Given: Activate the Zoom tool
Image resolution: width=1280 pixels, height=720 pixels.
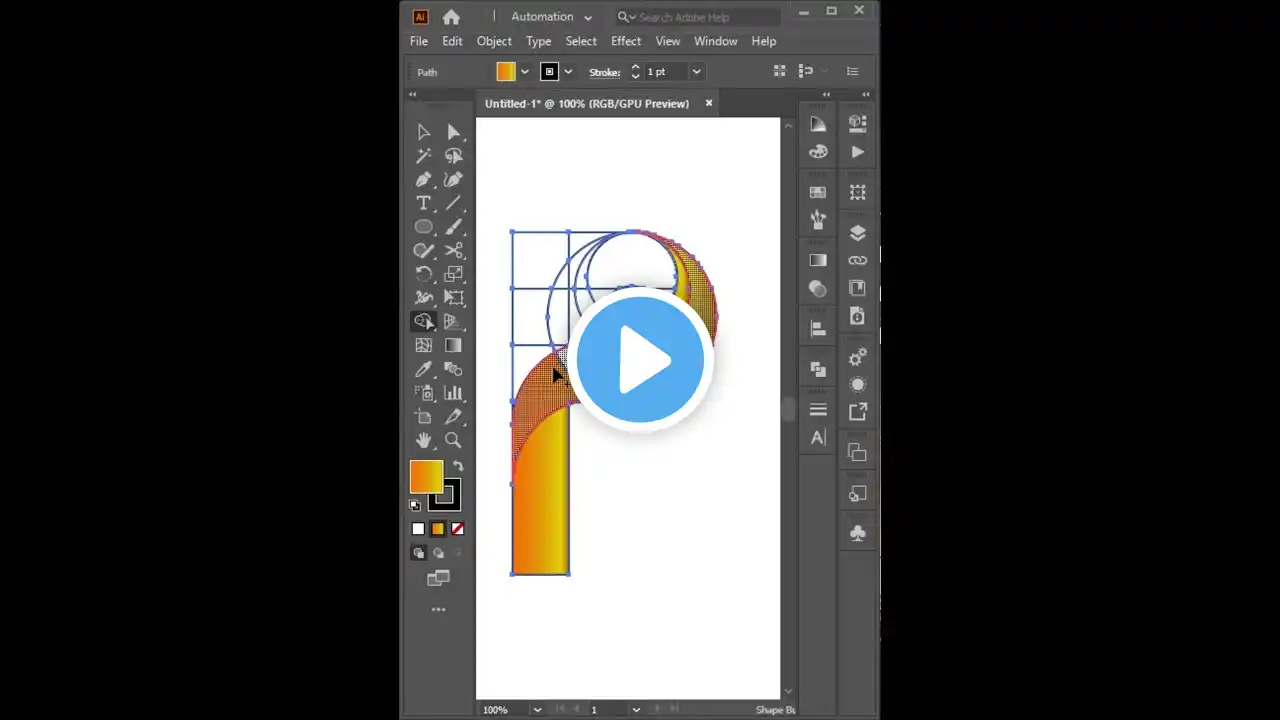Looking at the screenshot, I should 453,440.
